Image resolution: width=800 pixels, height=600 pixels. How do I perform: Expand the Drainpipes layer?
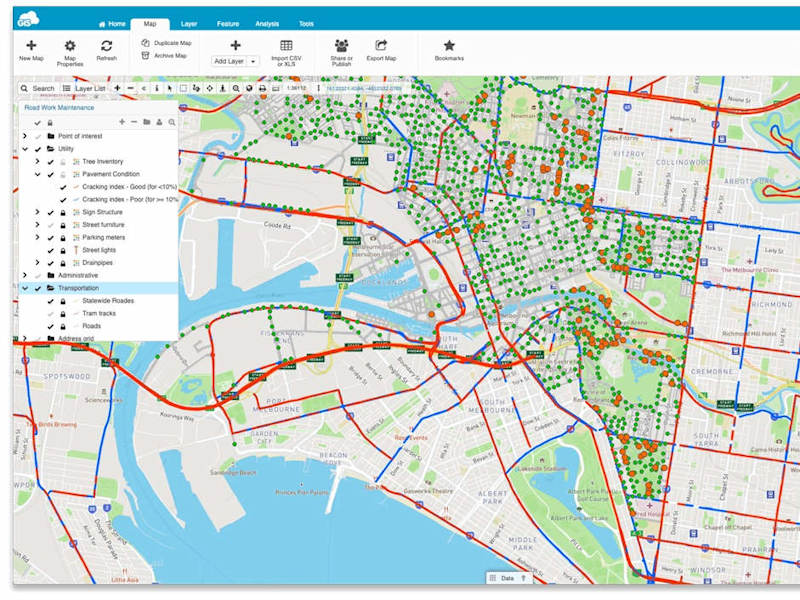[37, 263]
